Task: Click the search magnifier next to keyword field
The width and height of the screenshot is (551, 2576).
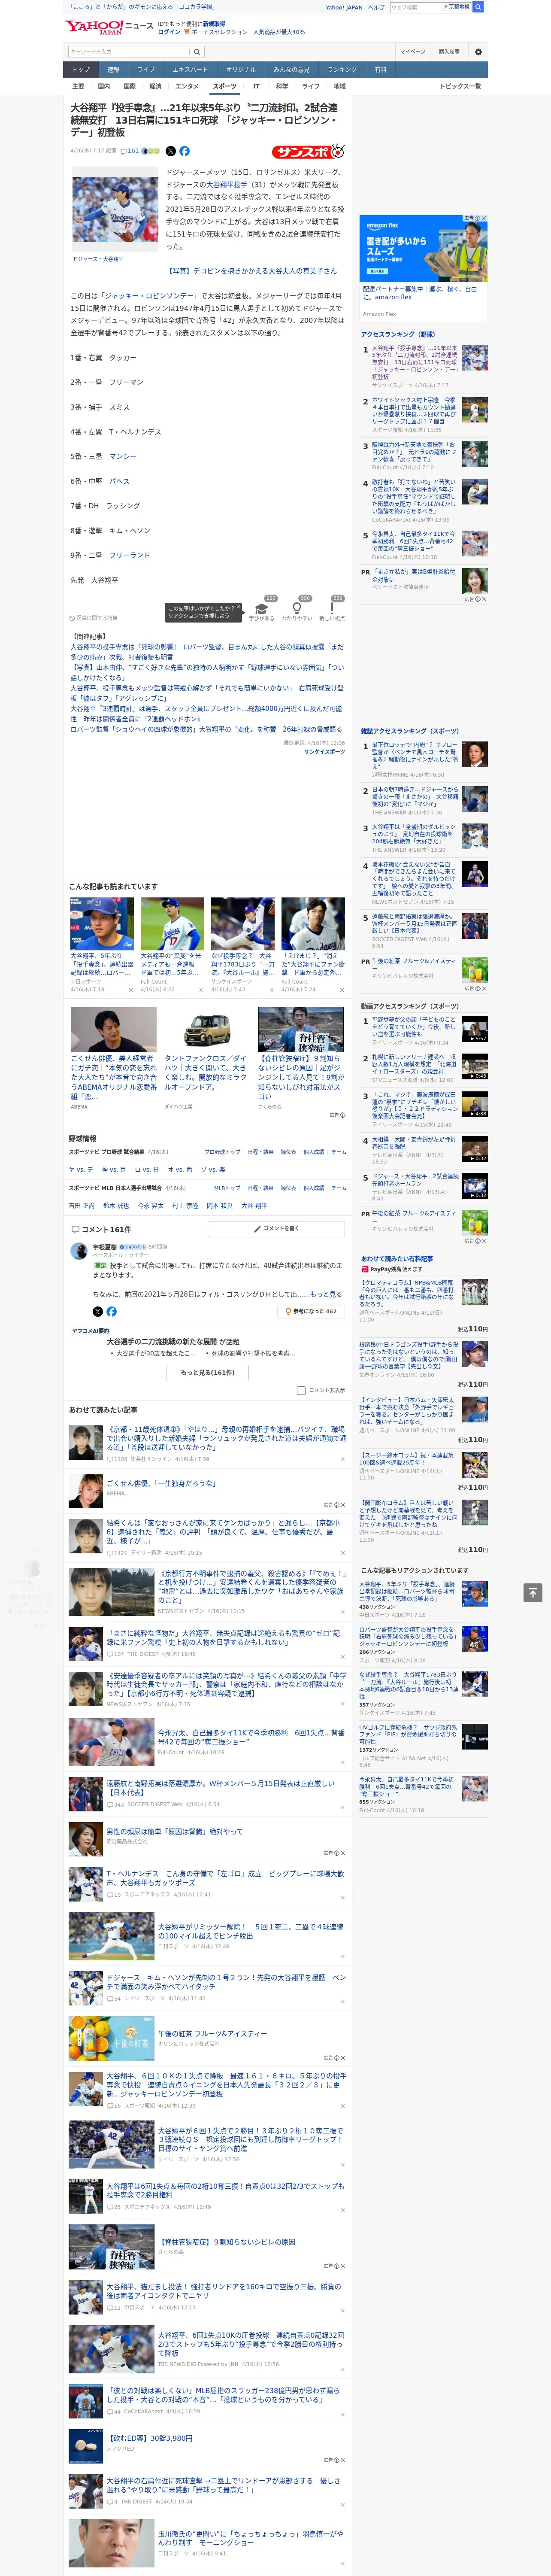Action: click(x=197, y=51)
